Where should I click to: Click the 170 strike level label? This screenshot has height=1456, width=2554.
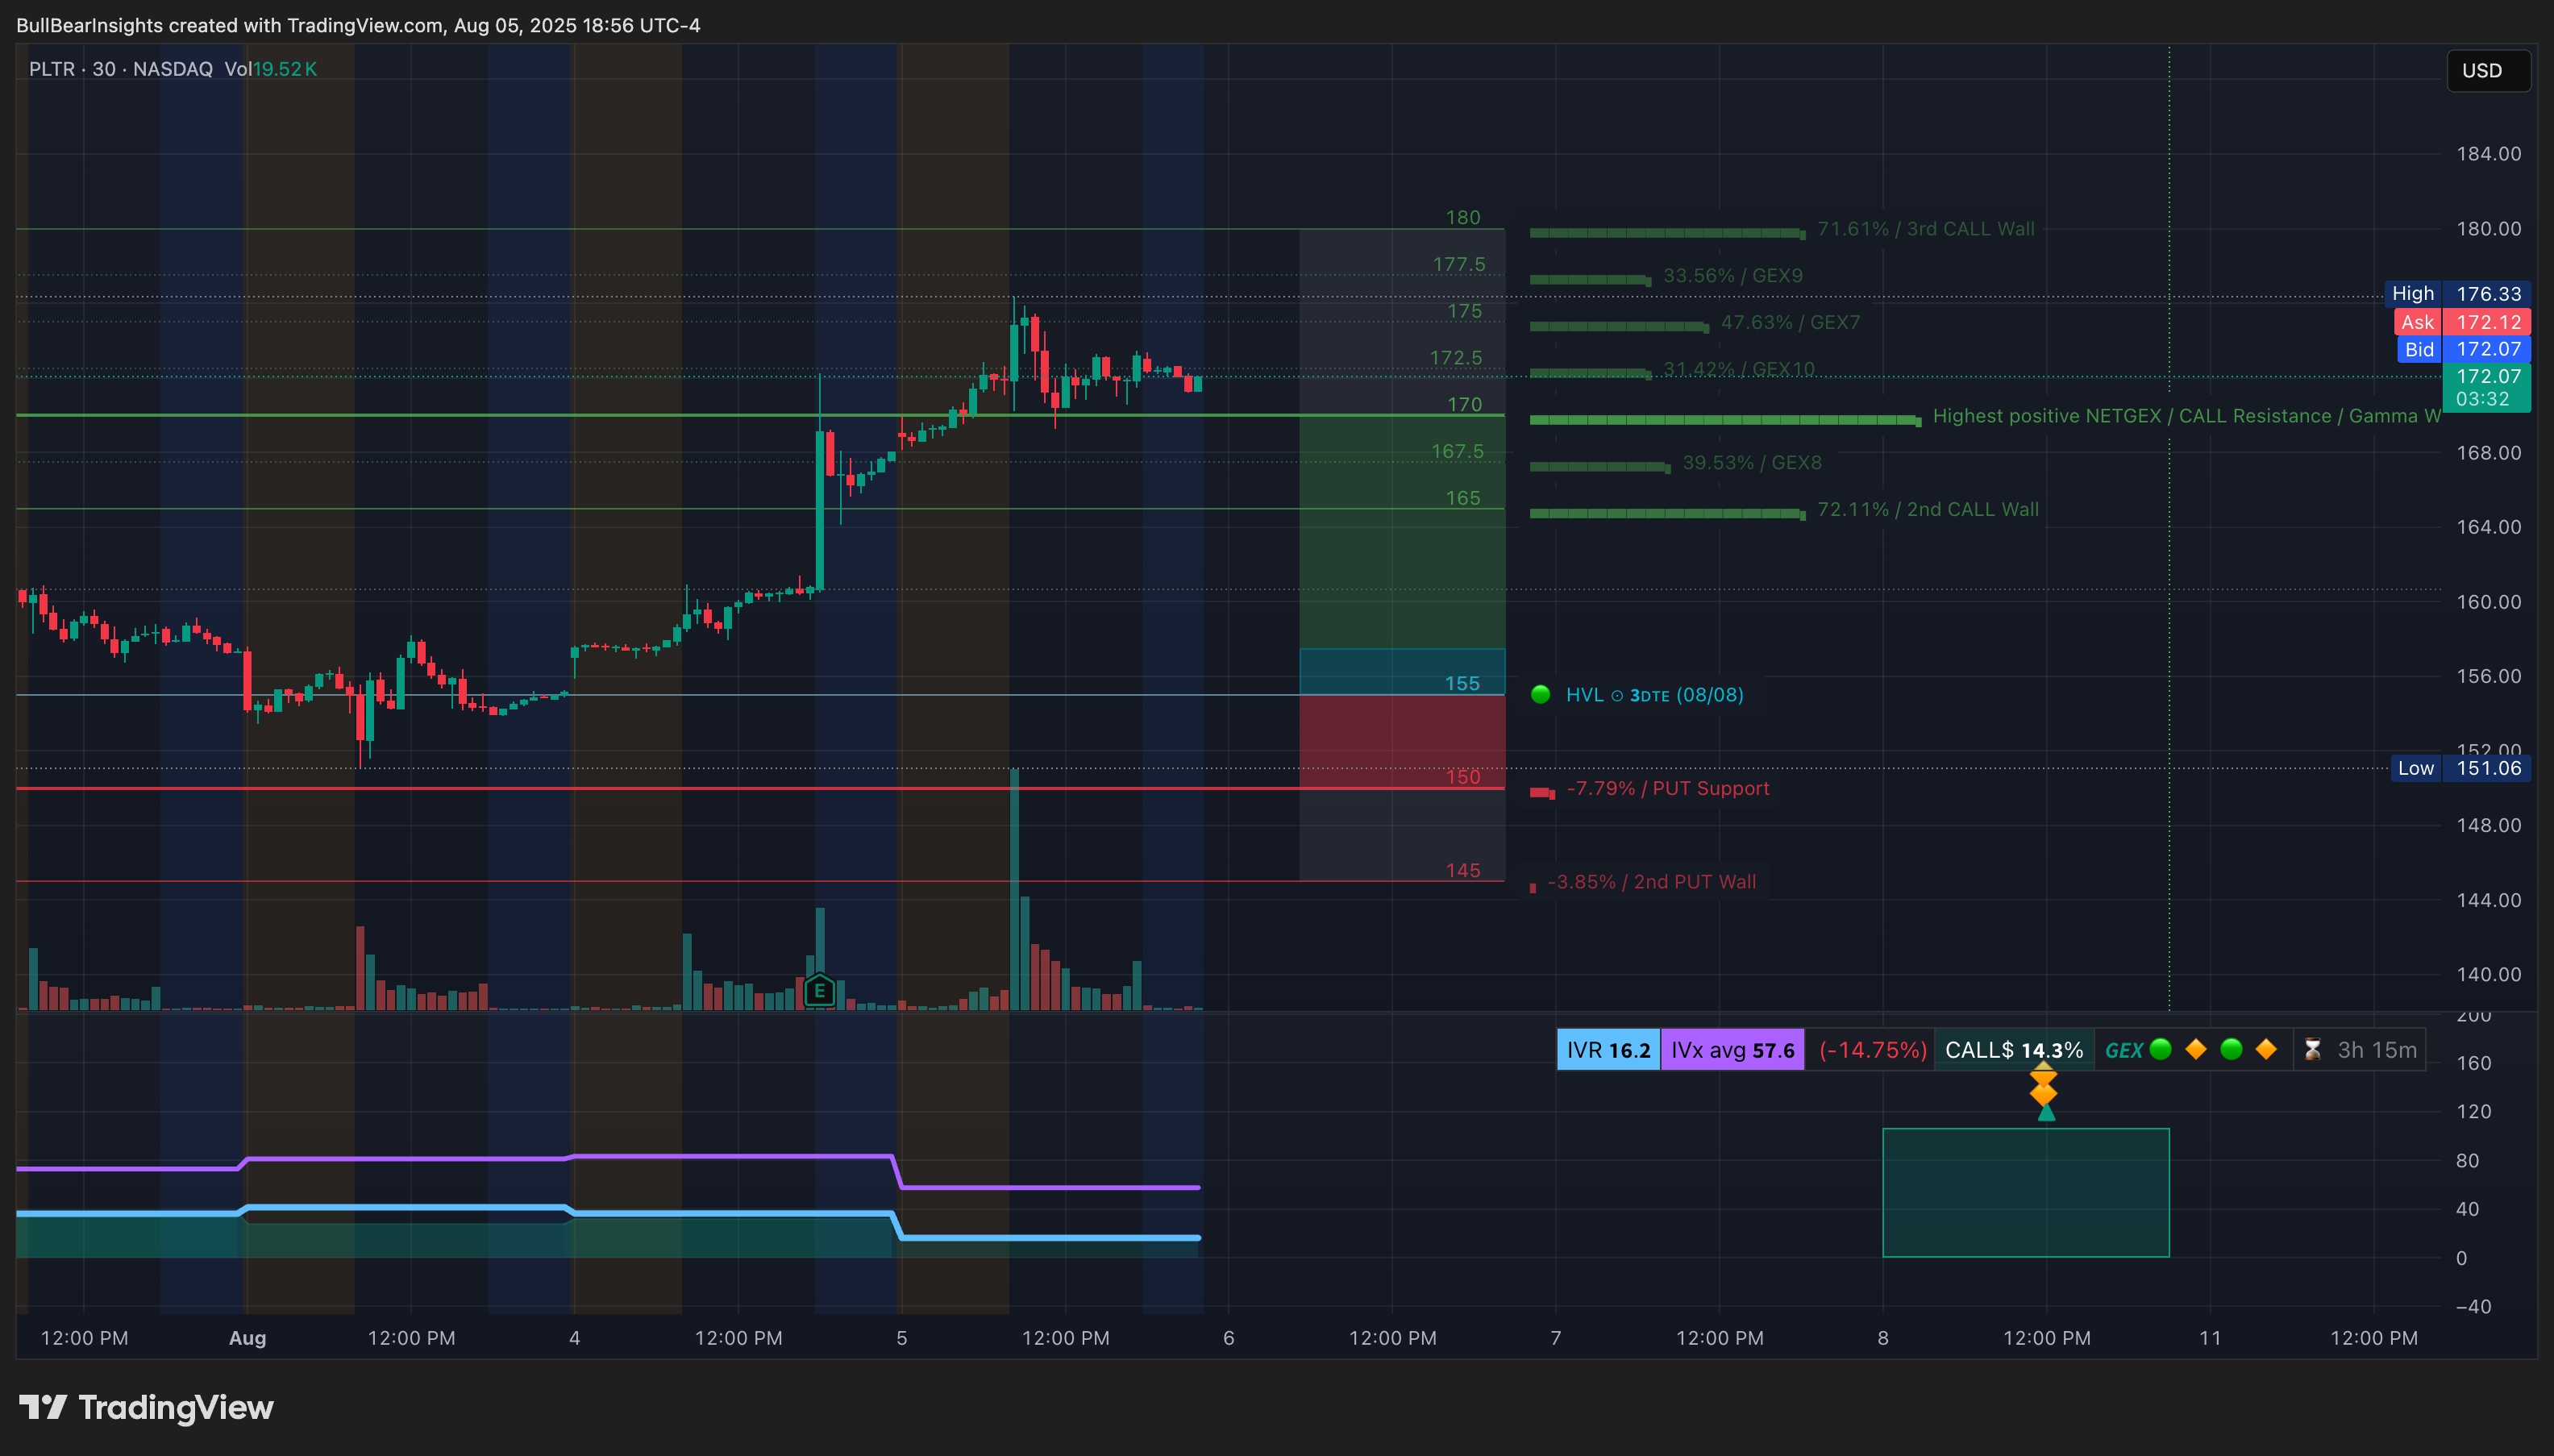1465,404
